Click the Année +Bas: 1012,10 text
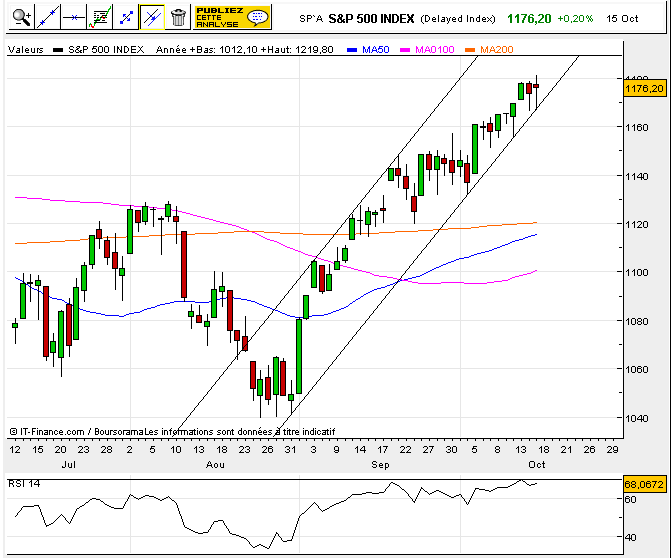The height and width of the screenshot is (558, 672). click(x=207, y=50)
